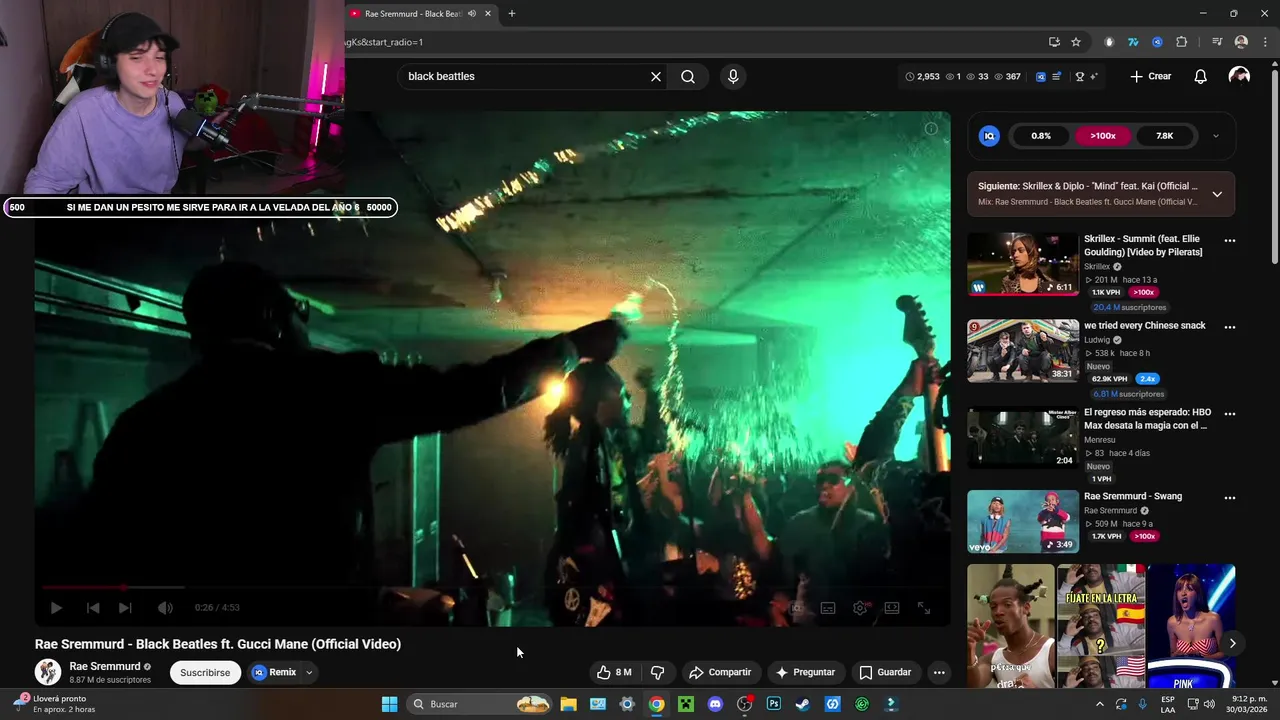1280x720 pixels.
Task: Click the search magnifier button
Action: tap(688, 76)
